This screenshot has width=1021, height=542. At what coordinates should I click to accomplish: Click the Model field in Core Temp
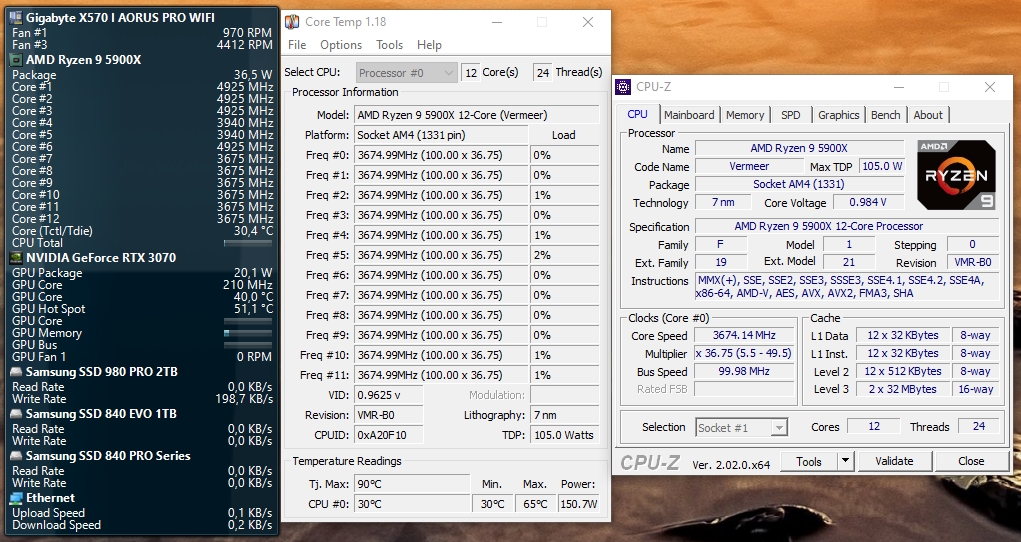(x=477, y=115)
